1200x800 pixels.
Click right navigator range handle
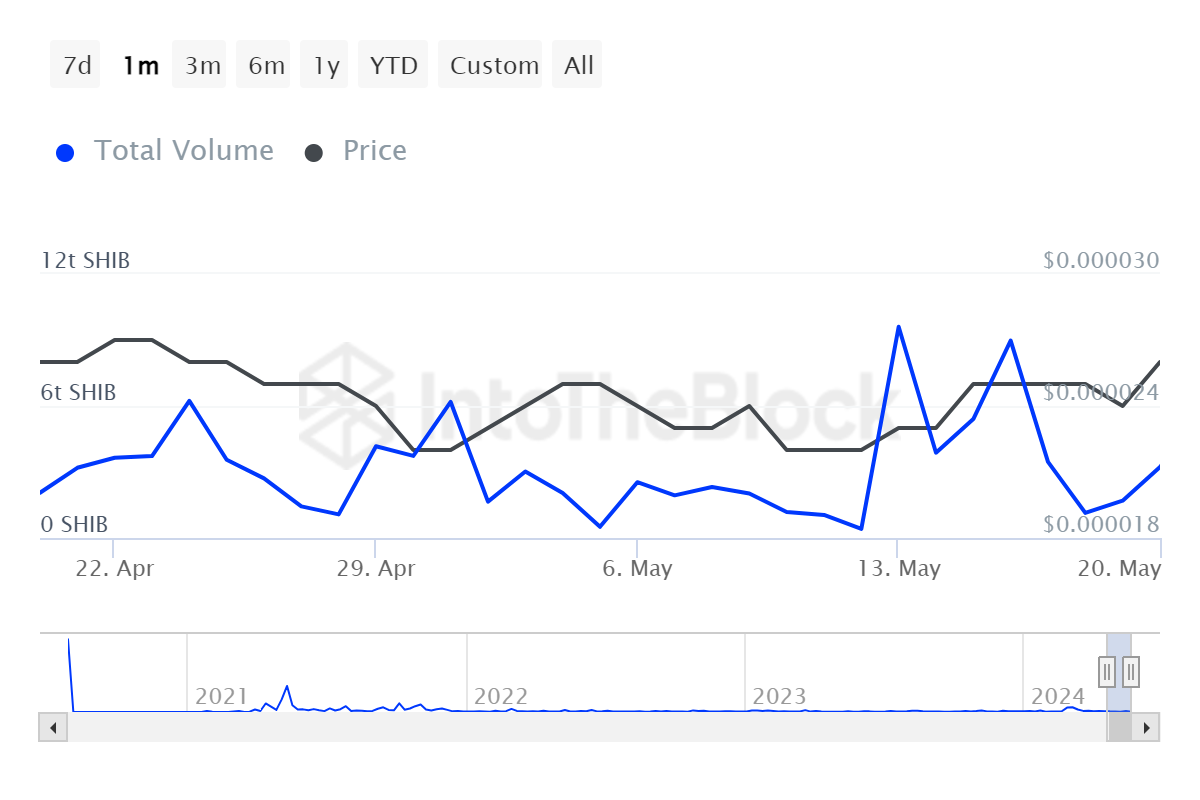(1131, 671)
